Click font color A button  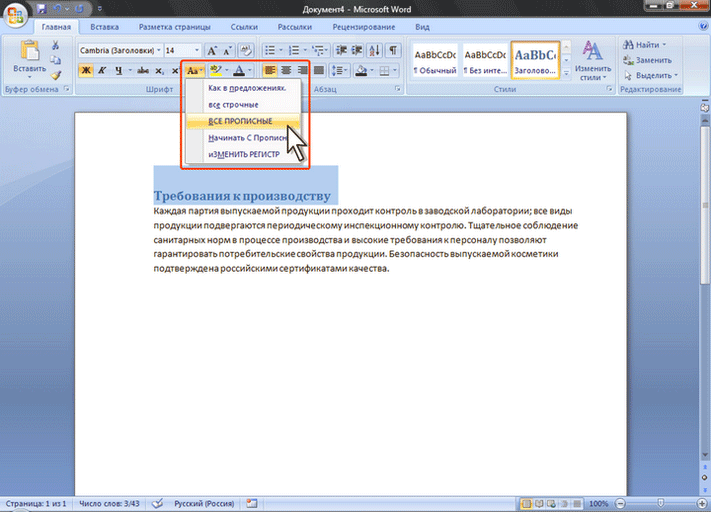click(239, 70)
